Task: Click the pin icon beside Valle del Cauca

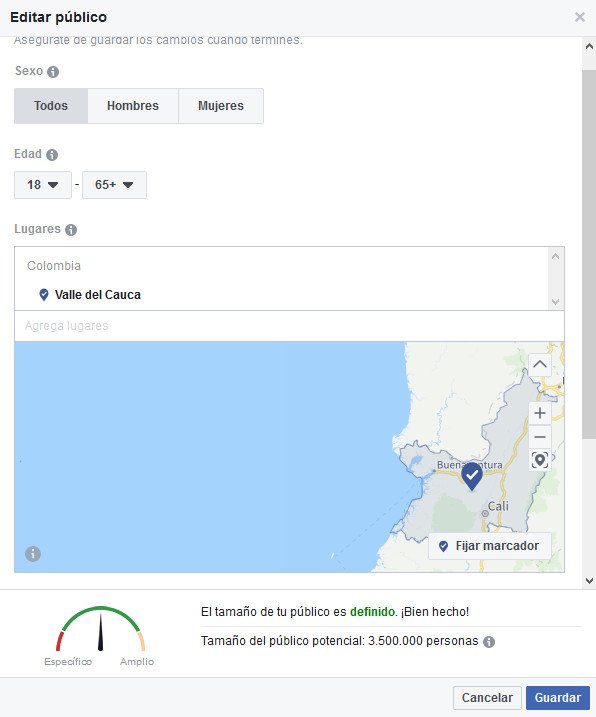Action: click(44, 295)
